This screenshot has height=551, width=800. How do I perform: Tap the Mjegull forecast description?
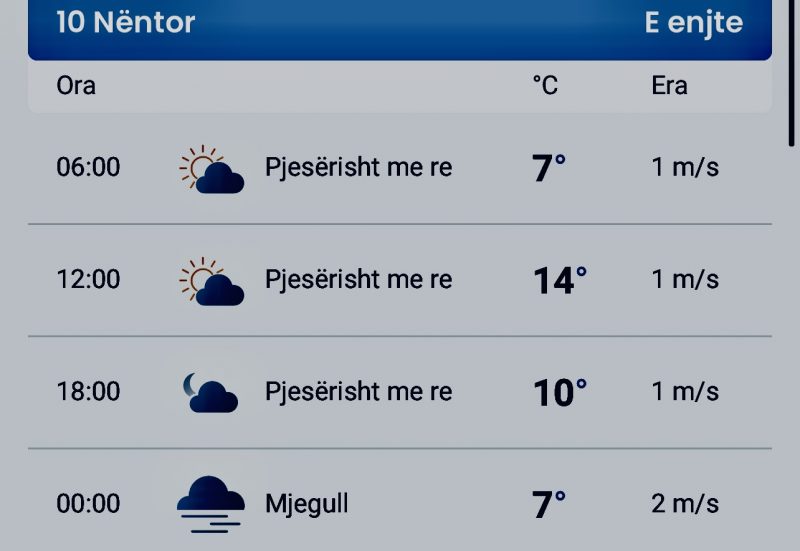(307, 504)
